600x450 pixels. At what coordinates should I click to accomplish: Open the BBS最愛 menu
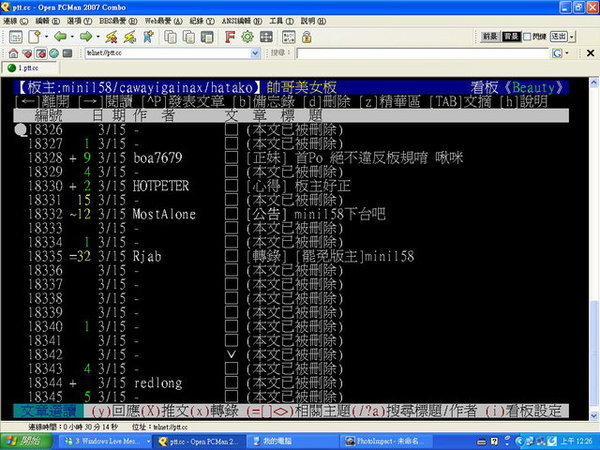(118, 21)
